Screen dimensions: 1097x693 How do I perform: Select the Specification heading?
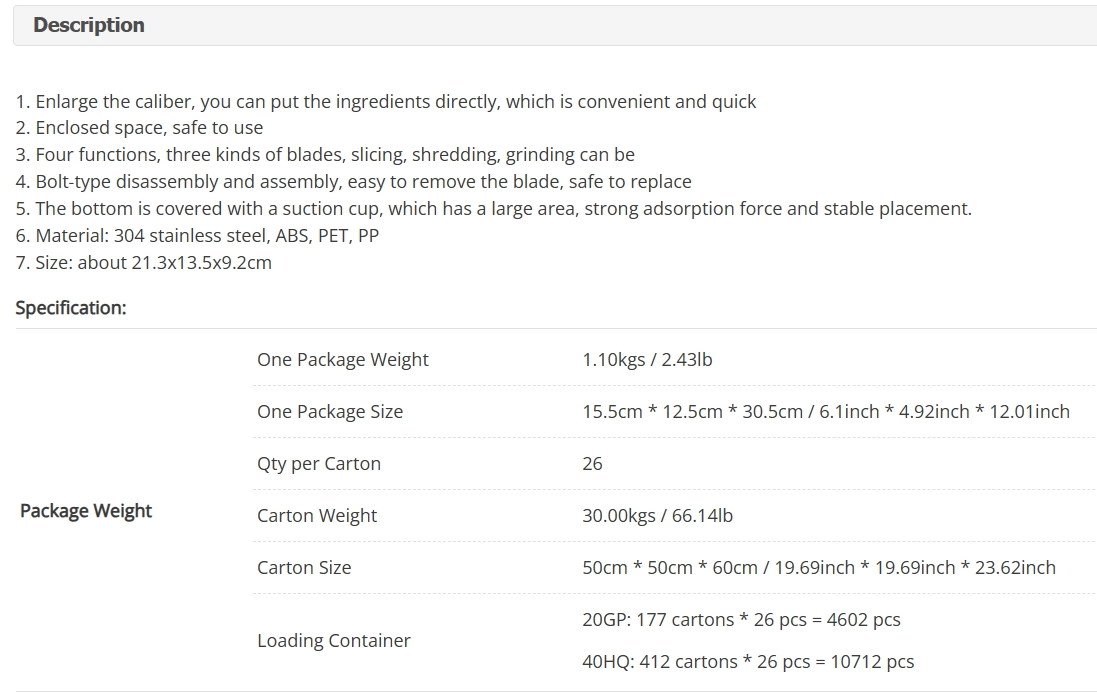click(x=71, y=308)
